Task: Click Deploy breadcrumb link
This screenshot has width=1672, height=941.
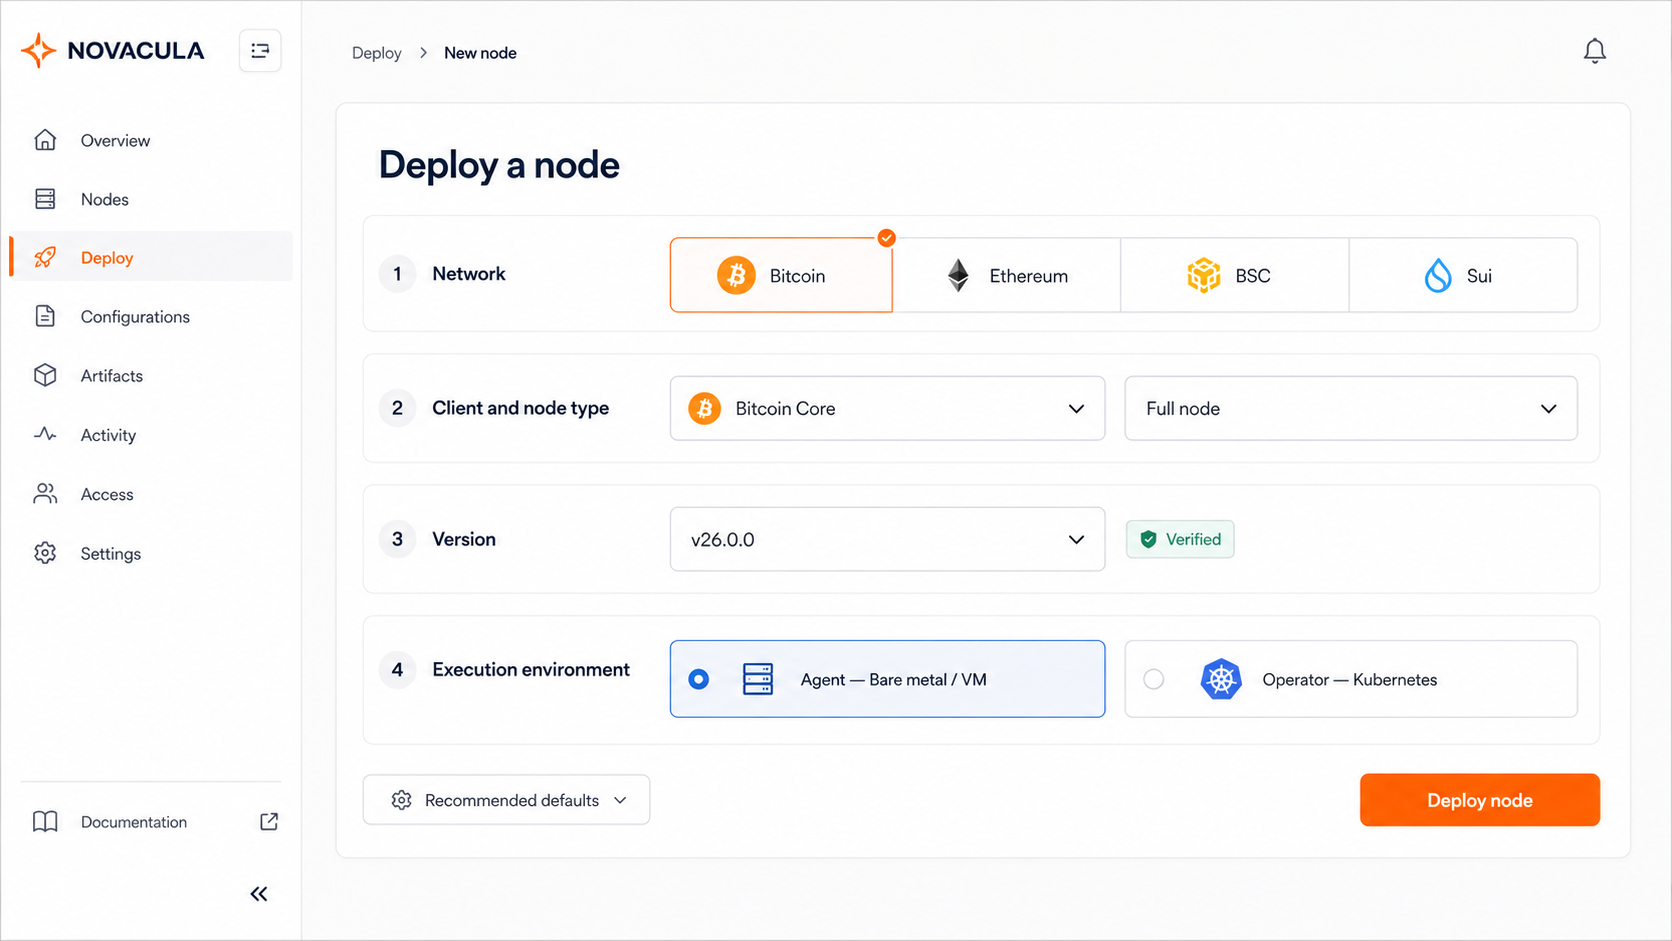Action: (x=376, y=53)
